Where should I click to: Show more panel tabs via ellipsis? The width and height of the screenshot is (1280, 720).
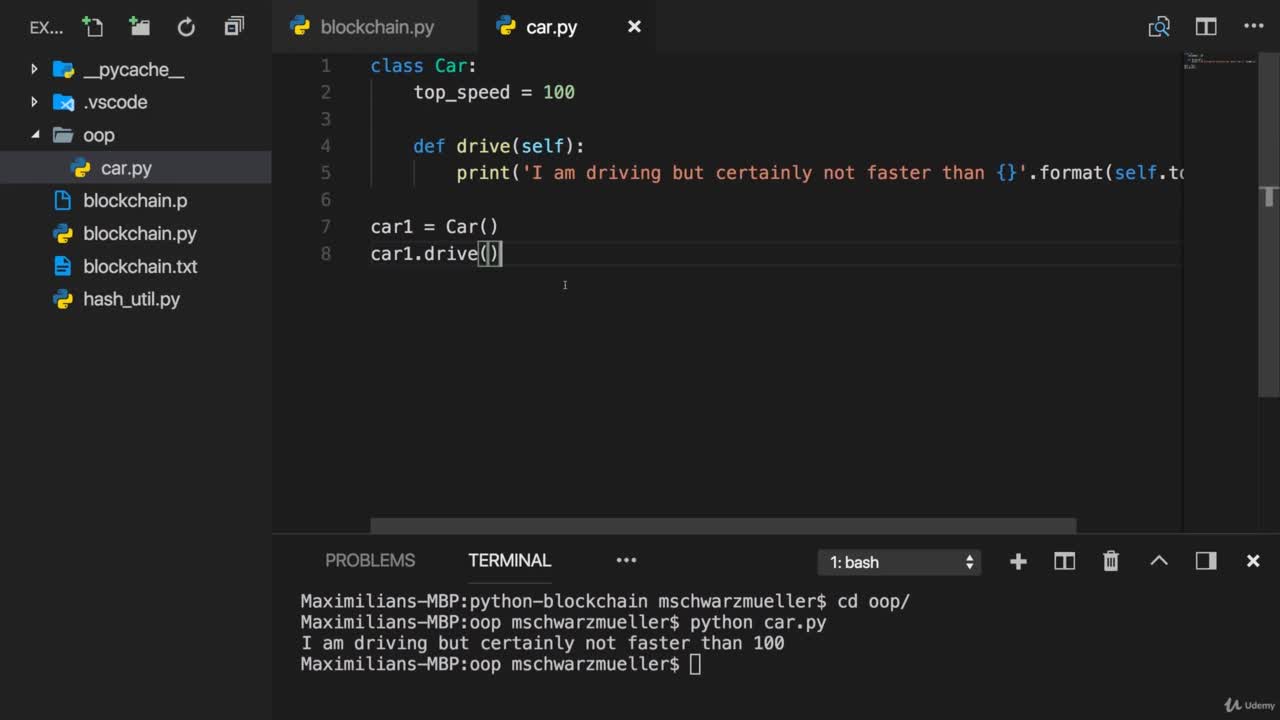pos(626,560)
